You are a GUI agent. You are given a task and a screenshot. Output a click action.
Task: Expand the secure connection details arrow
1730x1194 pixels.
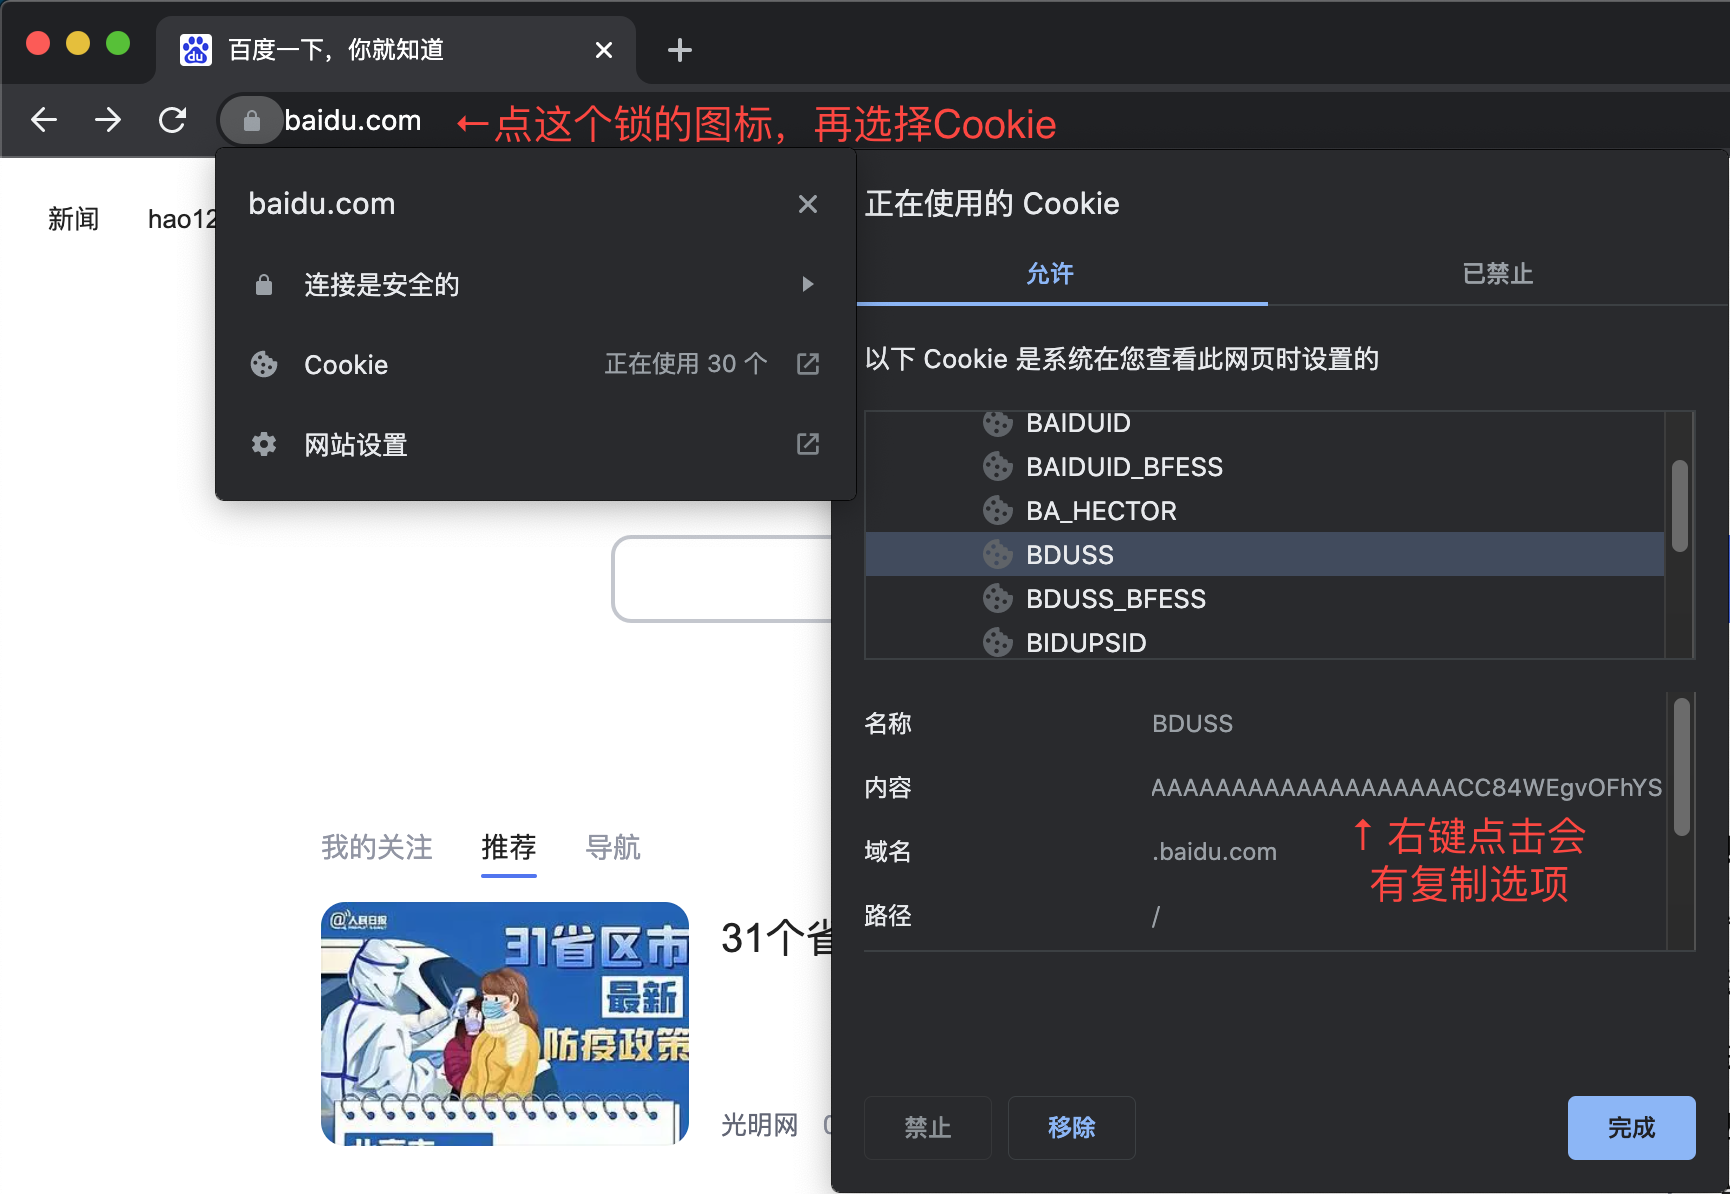[808, 284]
